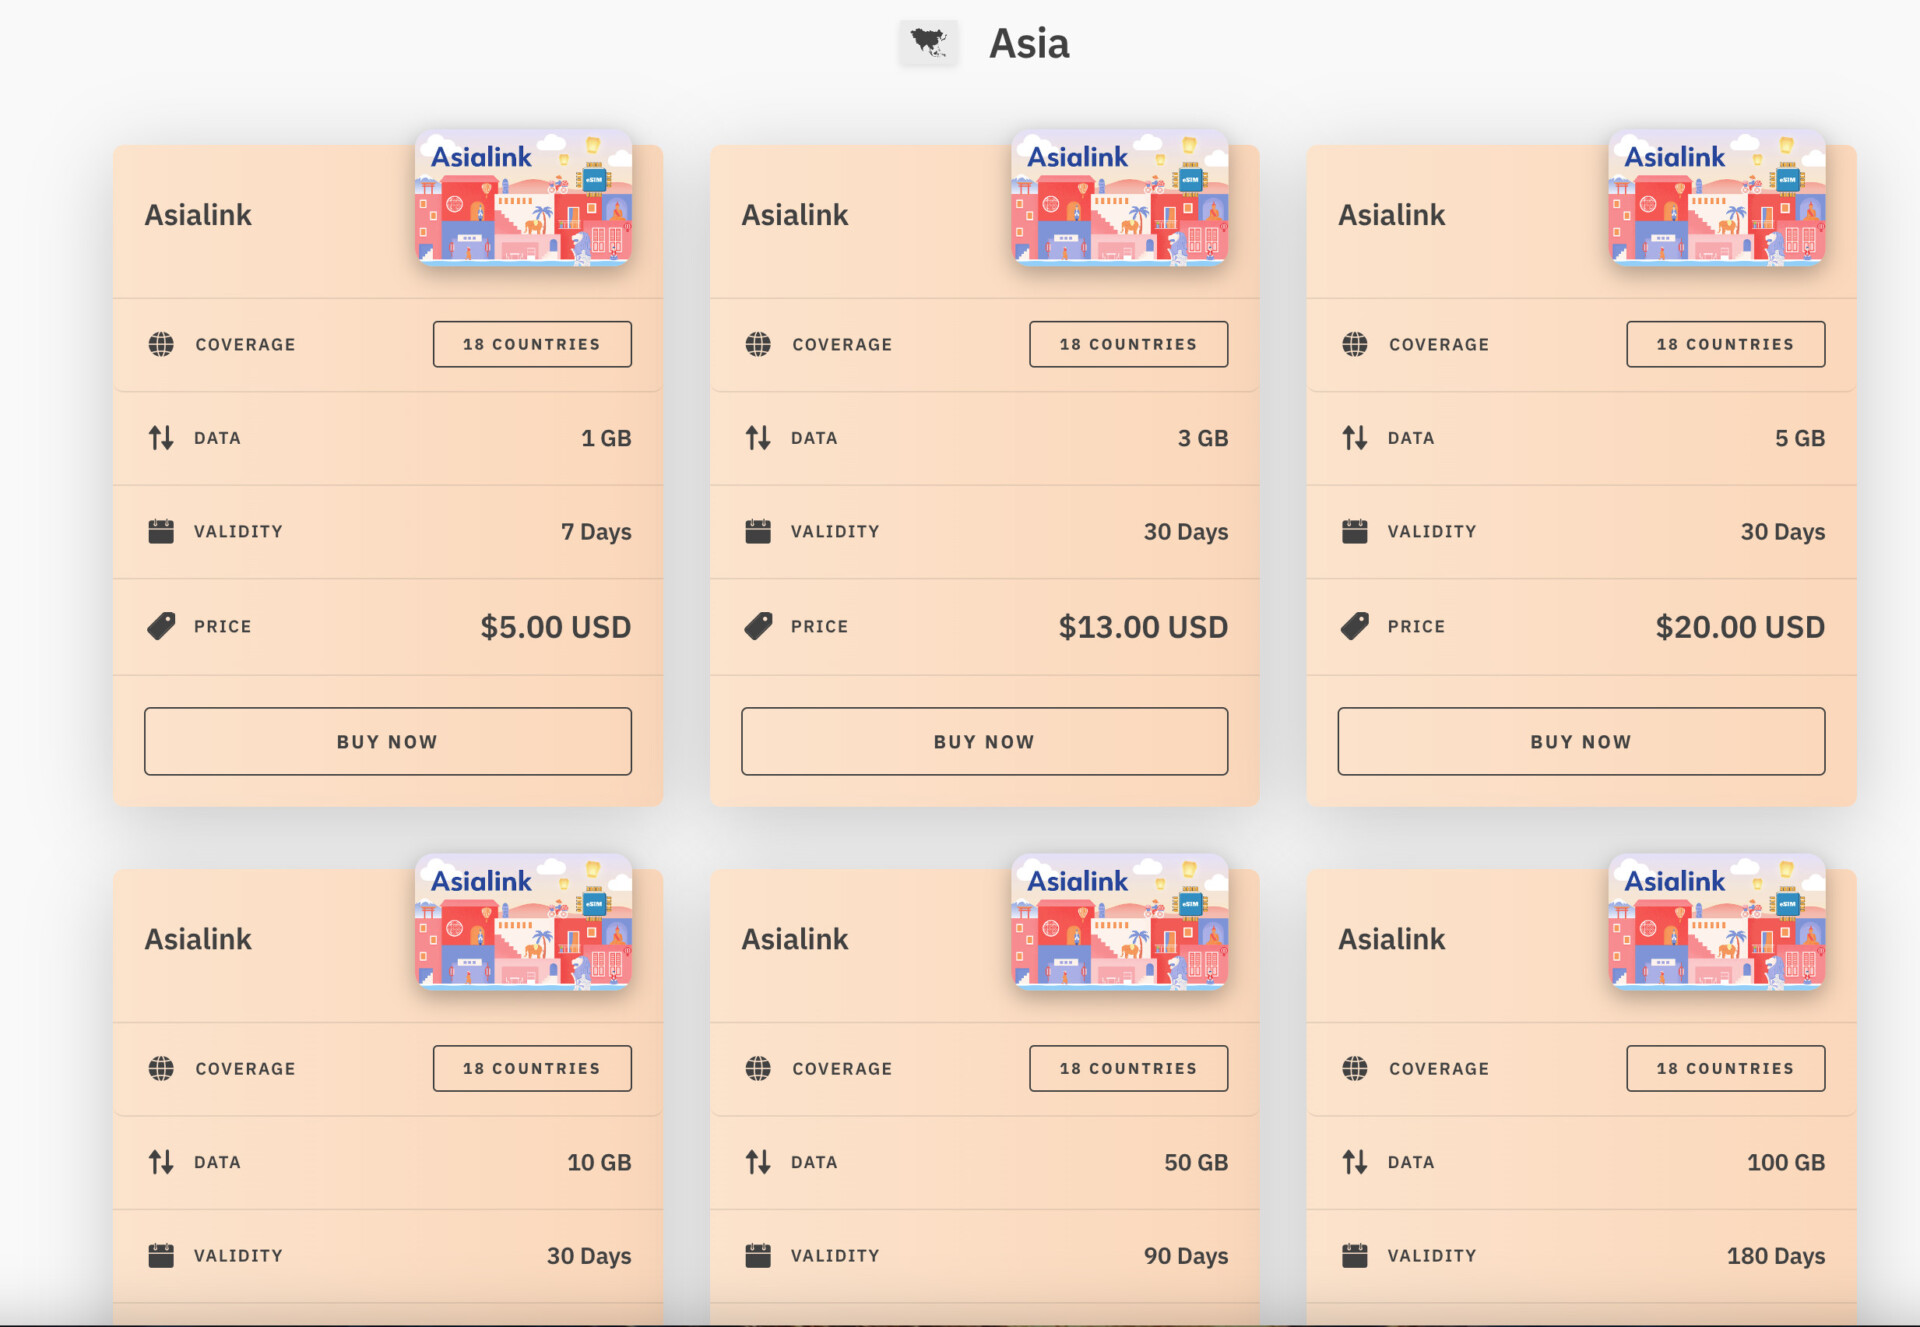
Task: Click the 90 Days validity value
Action: point(1186,1256)
